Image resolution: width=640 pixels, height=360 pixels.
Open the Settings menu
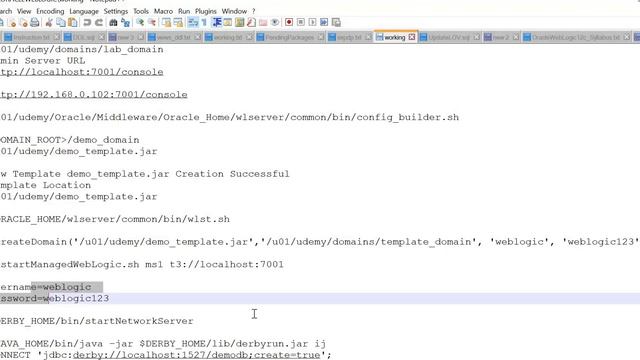[x=116, y=11]
